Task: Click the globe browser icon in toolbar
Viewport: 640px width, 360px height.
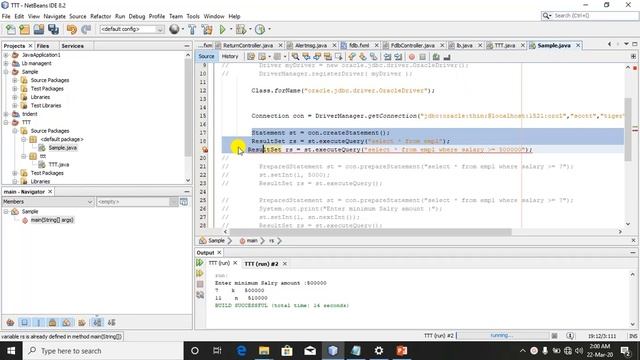Action: click(174, 29)
